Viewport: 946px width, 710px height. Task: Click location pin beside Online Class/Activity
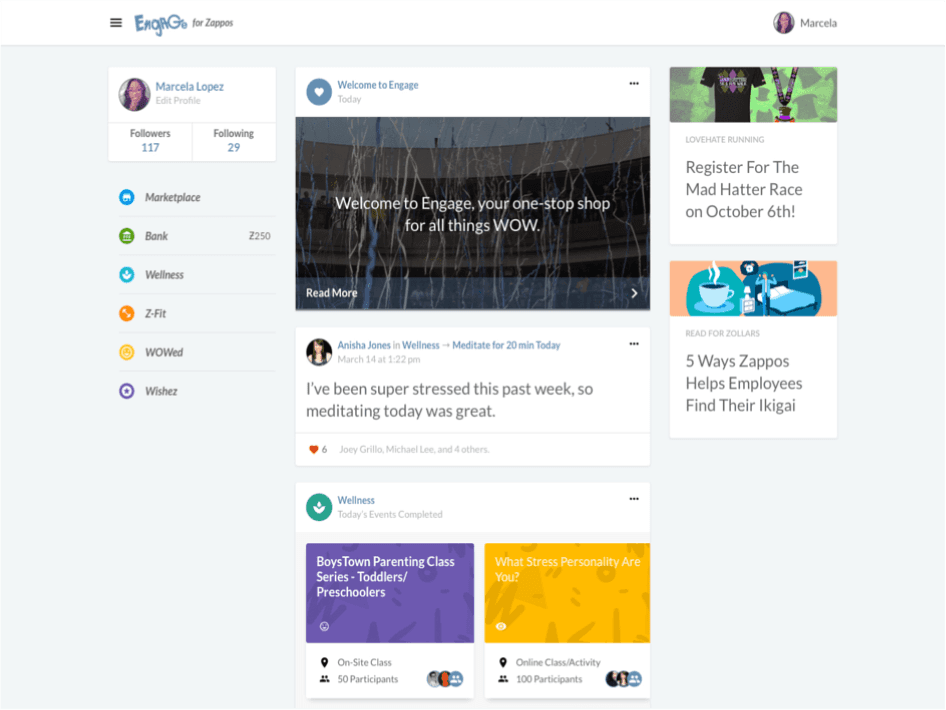(x=503, y=662)
